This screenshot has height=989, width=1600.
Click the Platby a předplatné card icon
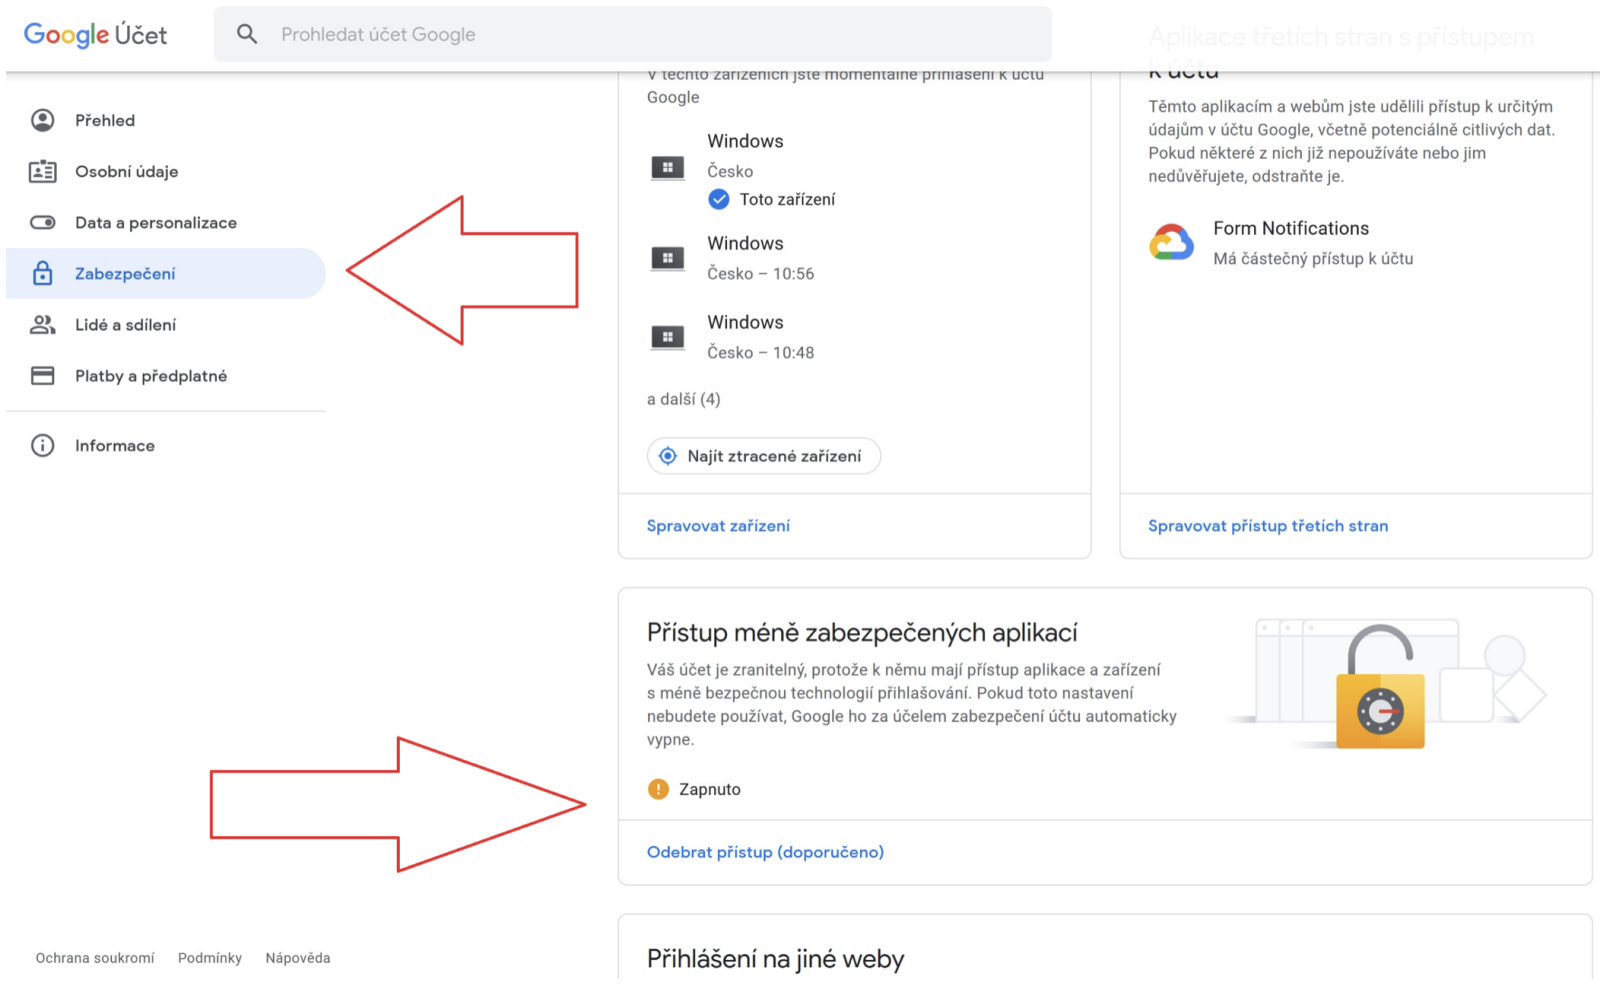coord(42,375)
